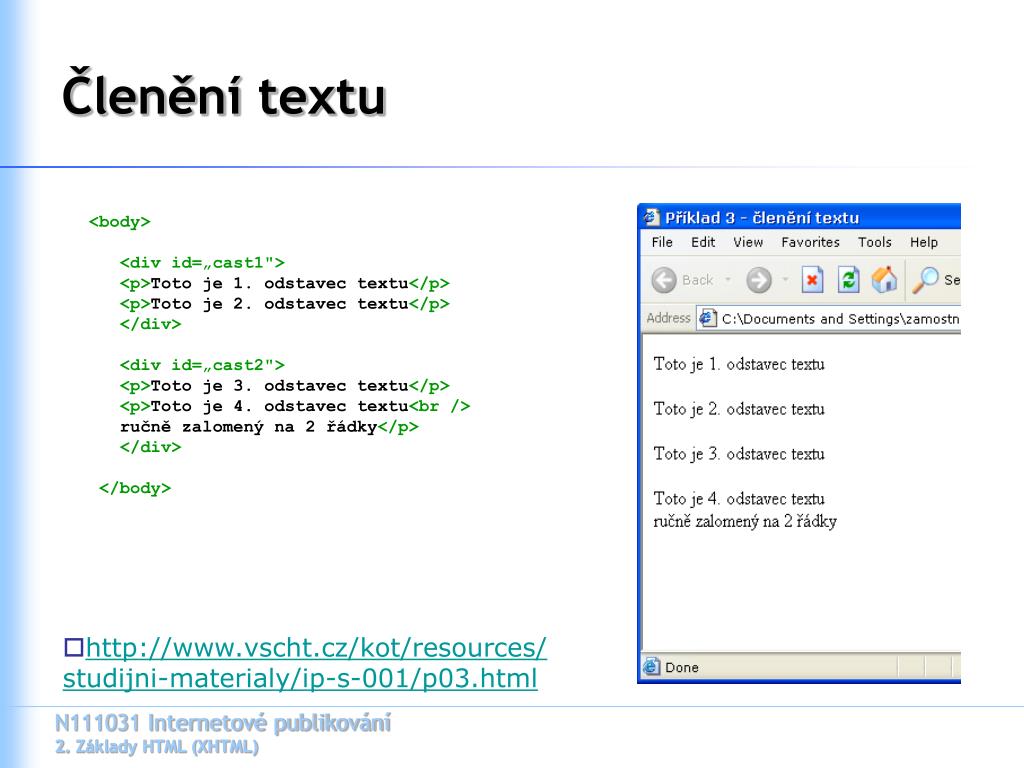Viewport: 1024px width, 768px height.
Task: Click the browser title 'Příklad 3 - členění textu'
Action: point(761,217)
